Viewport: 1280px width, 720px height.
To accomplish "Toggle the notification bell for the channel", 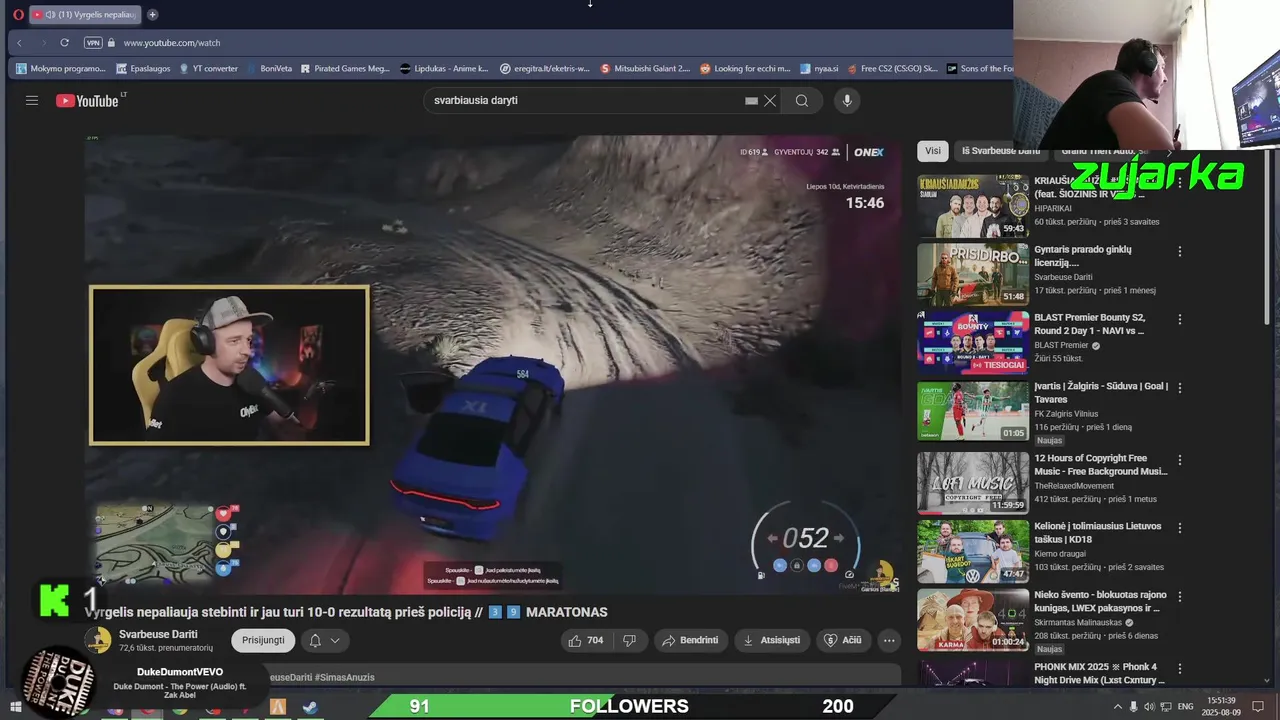I will tap(315, 640).
